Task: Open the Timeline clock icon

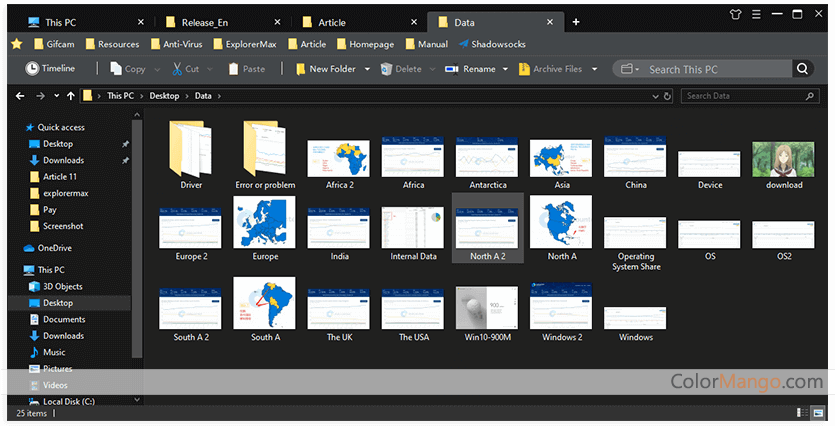Action: (30, 69)
